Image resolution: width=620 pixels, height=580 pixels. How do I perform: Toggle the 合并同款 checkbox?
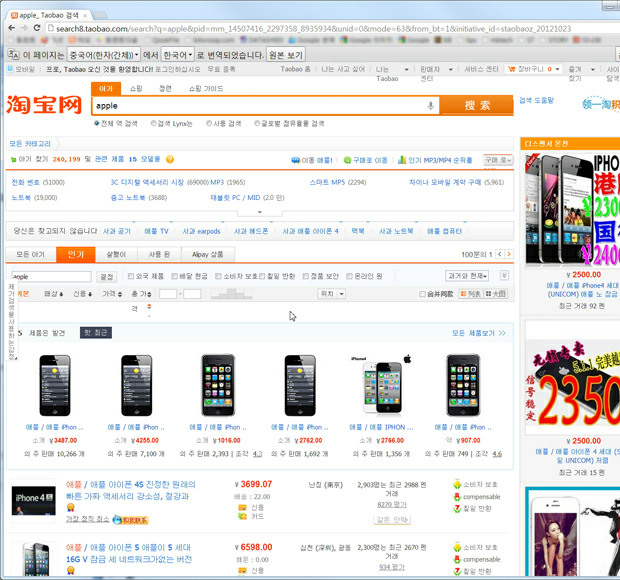[x=422, y=294]
